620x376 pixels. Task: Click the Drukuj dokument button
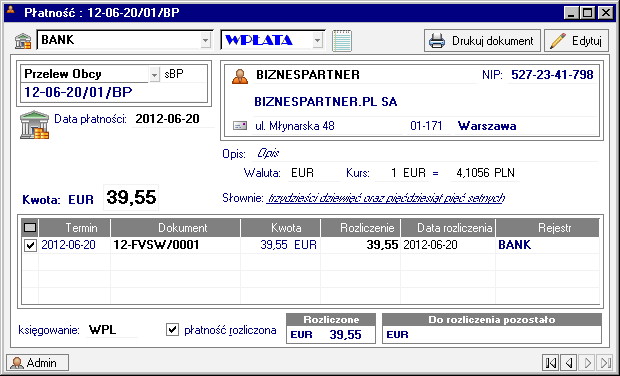coord(482,41)
